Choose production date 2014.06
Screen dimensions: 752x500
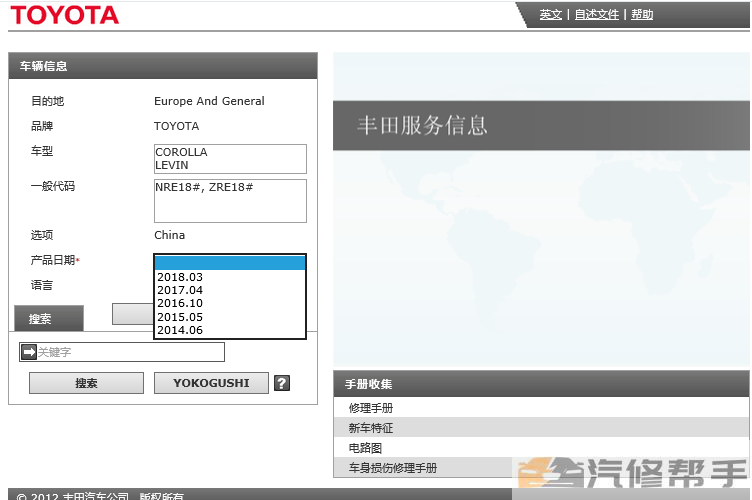coord(230,330)
